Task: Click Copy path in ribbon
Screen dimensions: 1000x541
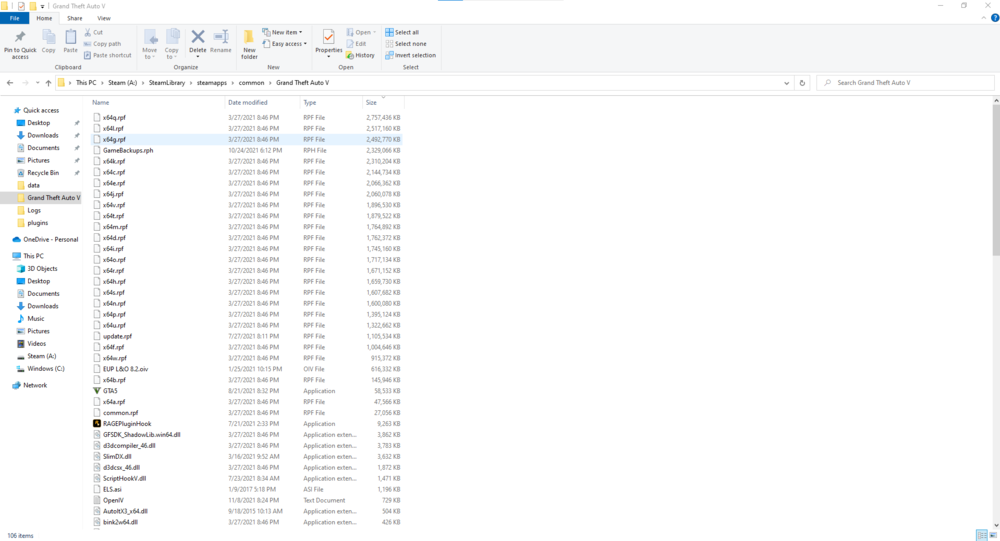Action: 102,44
